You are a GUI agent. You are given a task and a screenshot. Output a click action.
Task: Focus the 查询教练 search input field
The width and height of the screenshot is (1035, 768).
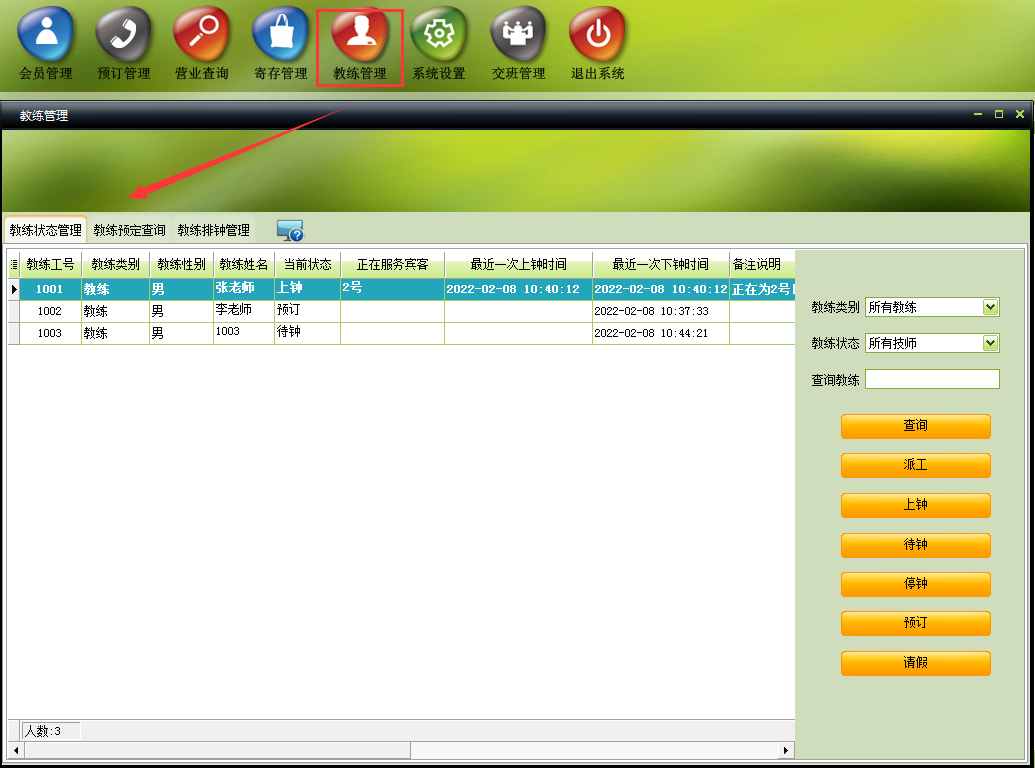(932, 379)
